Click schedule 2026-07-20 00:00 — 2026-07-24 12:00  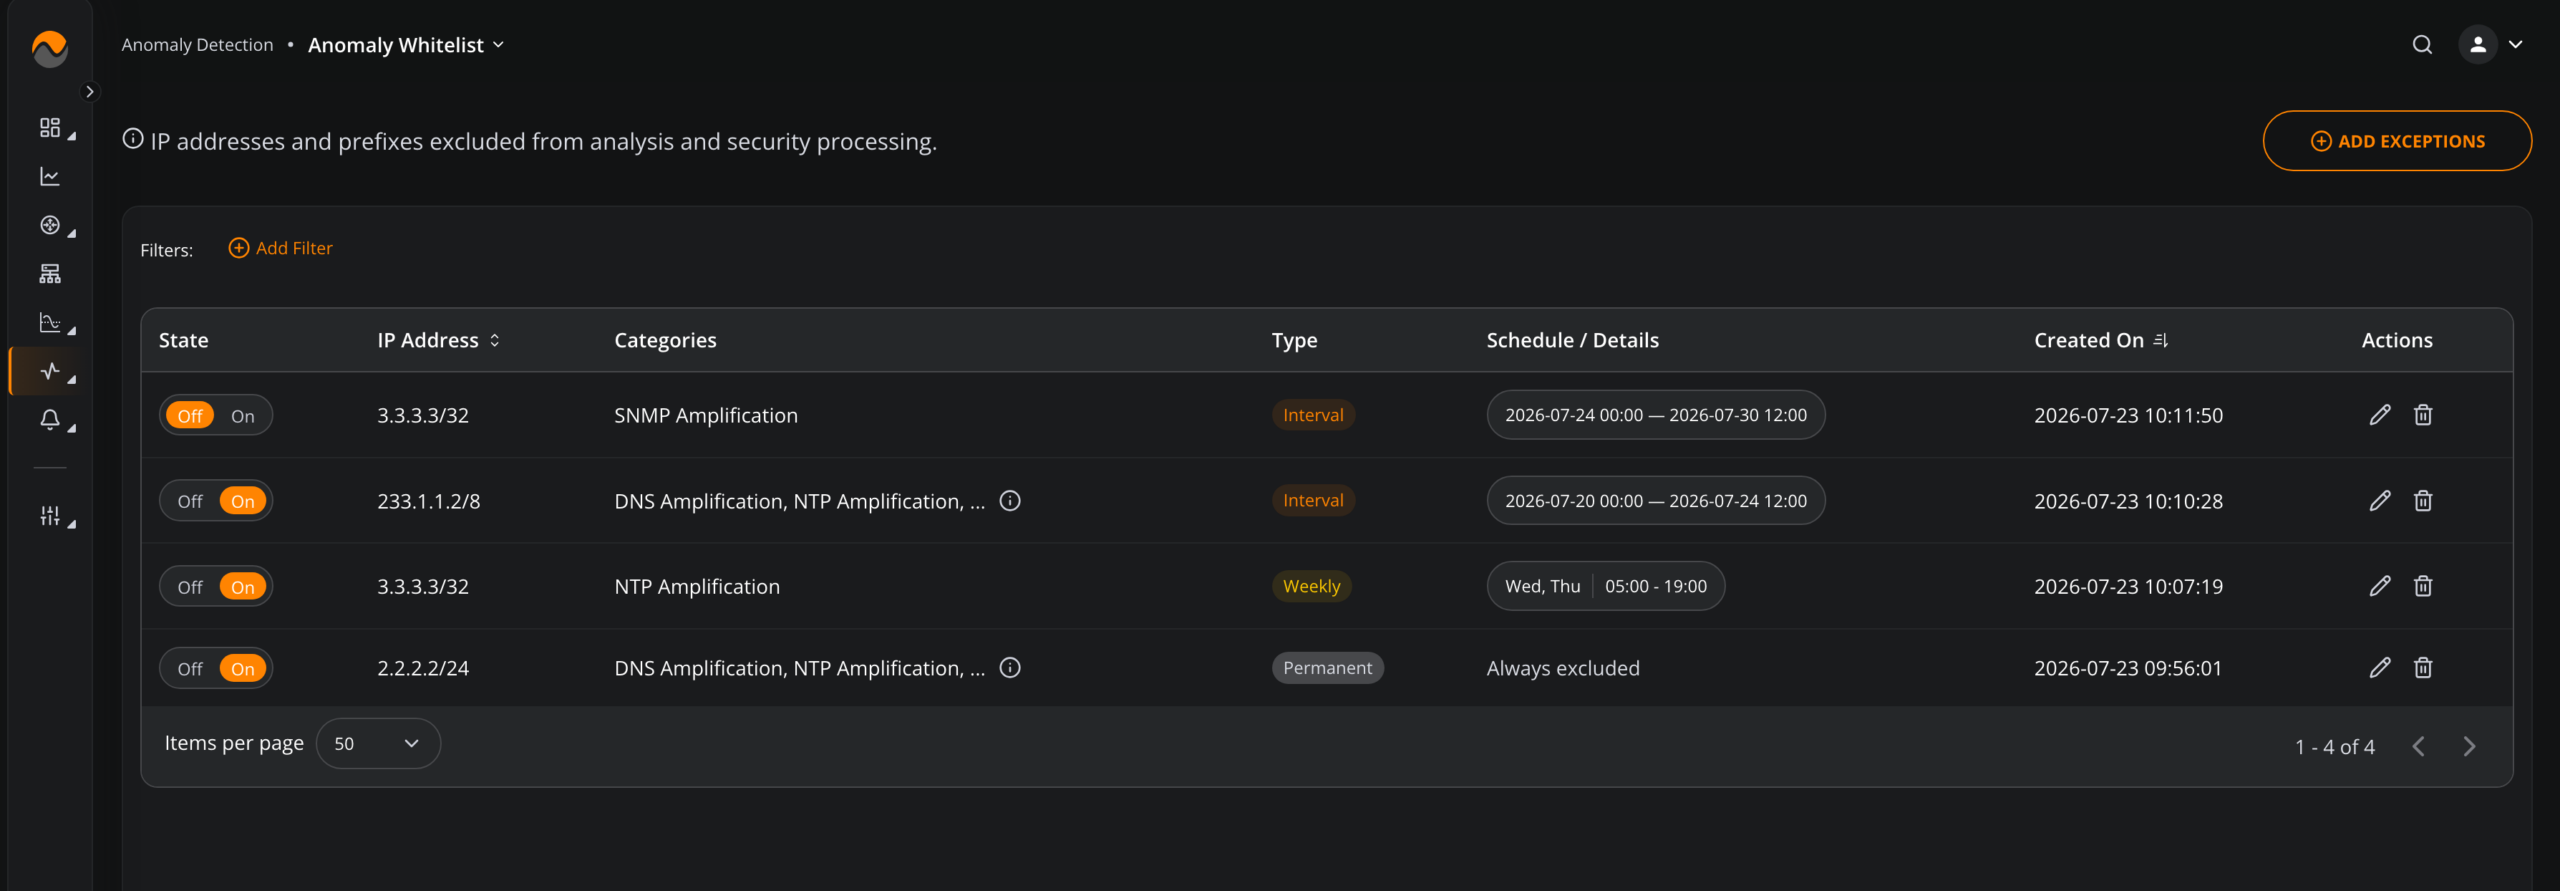coord(1656,501)
